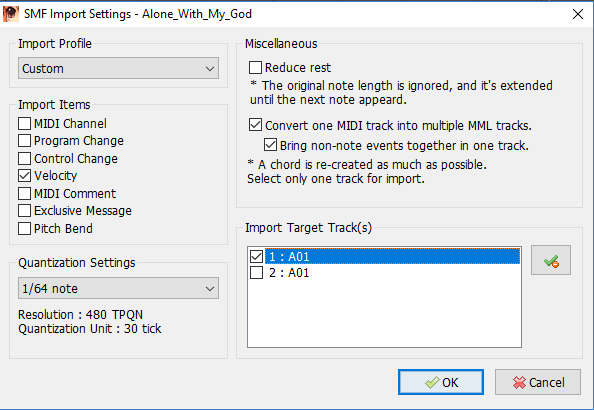The image size is (594, 410).
Task: Uncheck the track 1 : A01 checkbox
Action: click(256, 257)
